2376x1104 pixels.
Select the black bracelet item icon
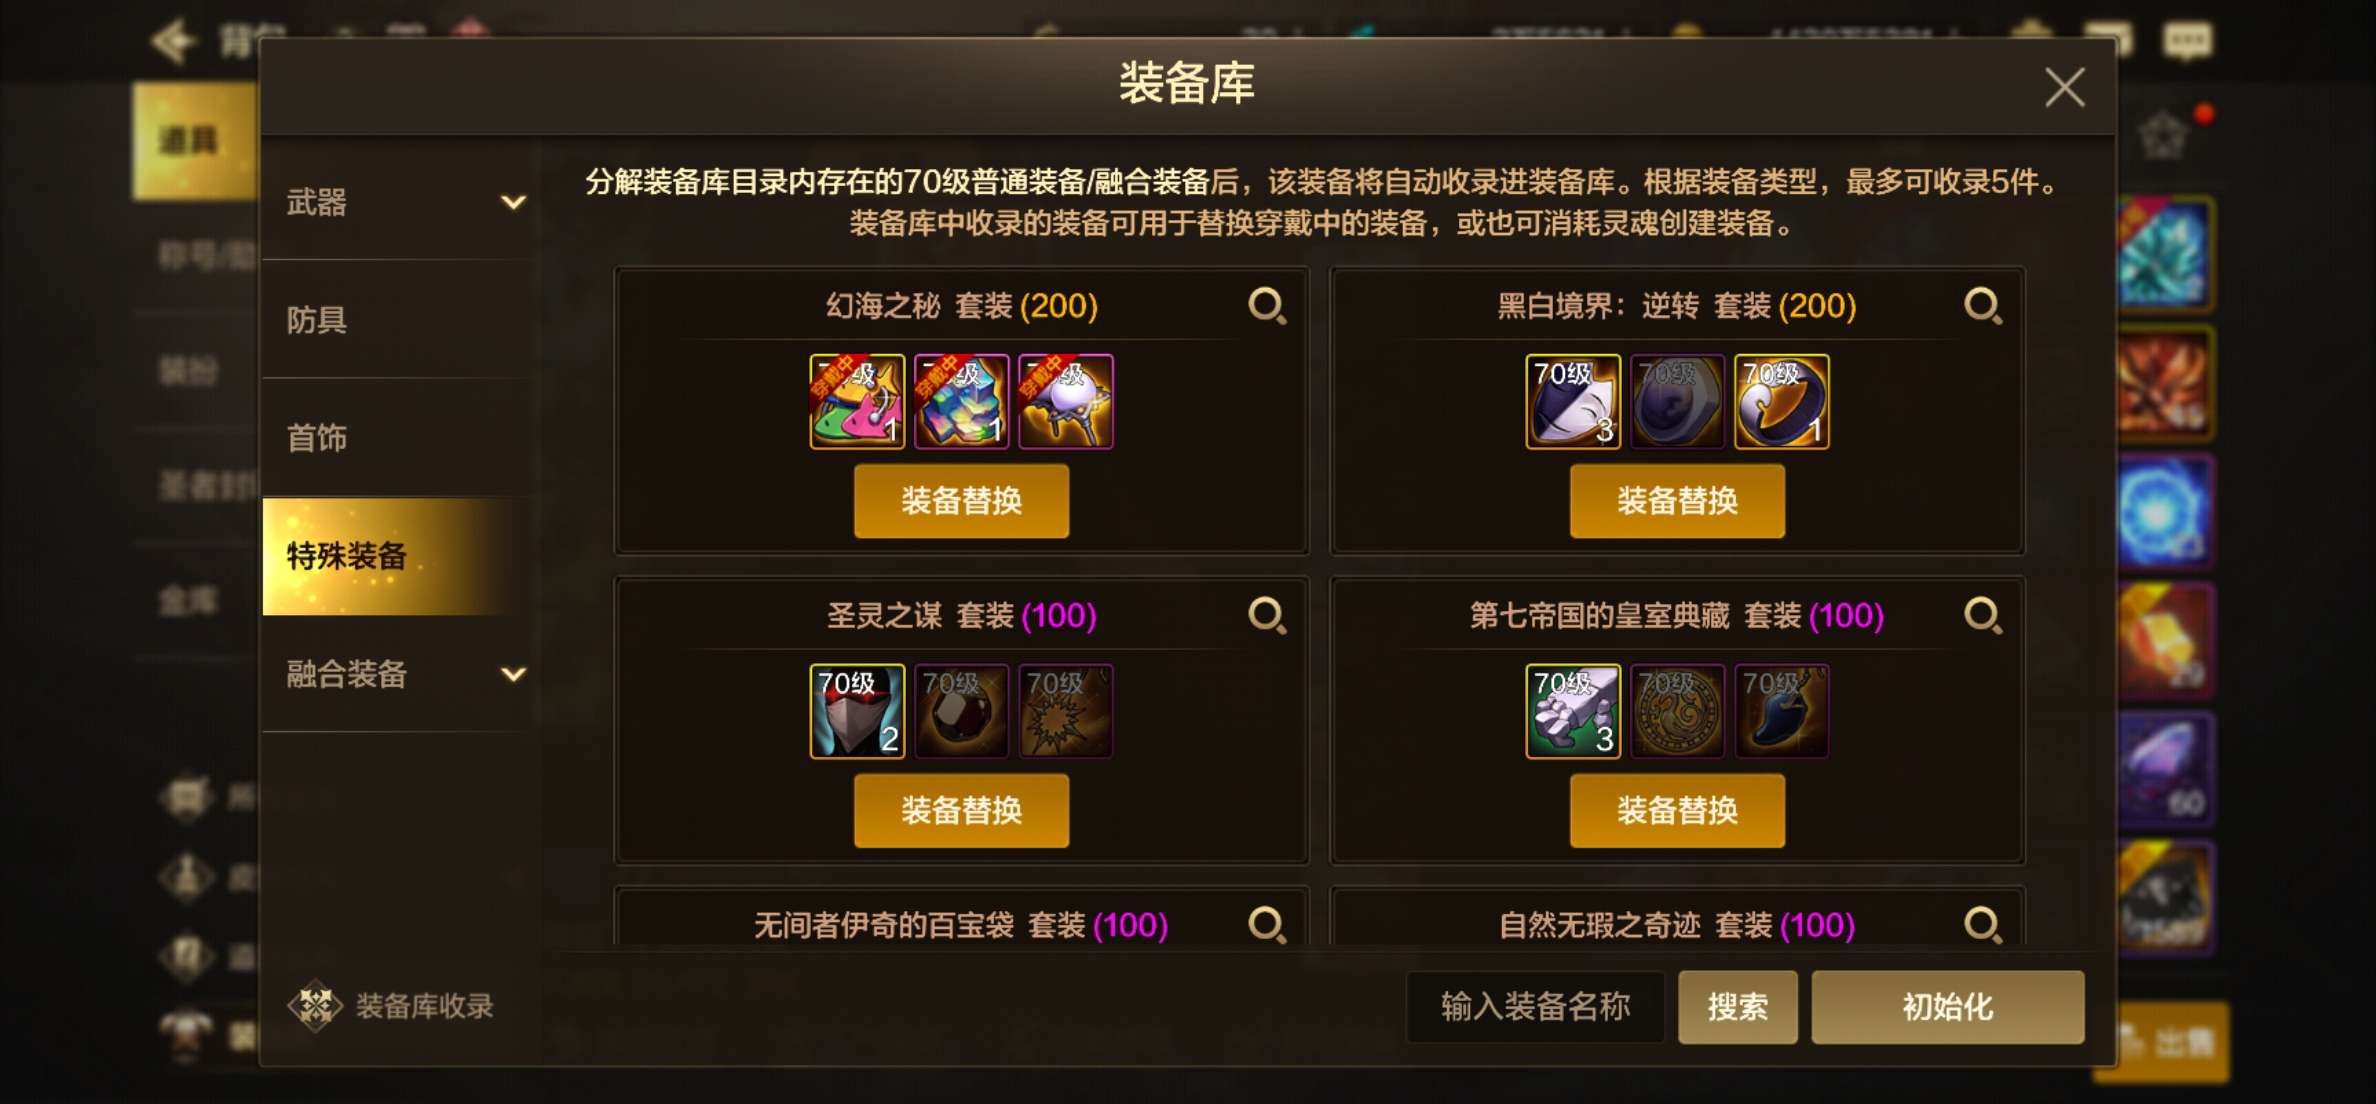1781,401
